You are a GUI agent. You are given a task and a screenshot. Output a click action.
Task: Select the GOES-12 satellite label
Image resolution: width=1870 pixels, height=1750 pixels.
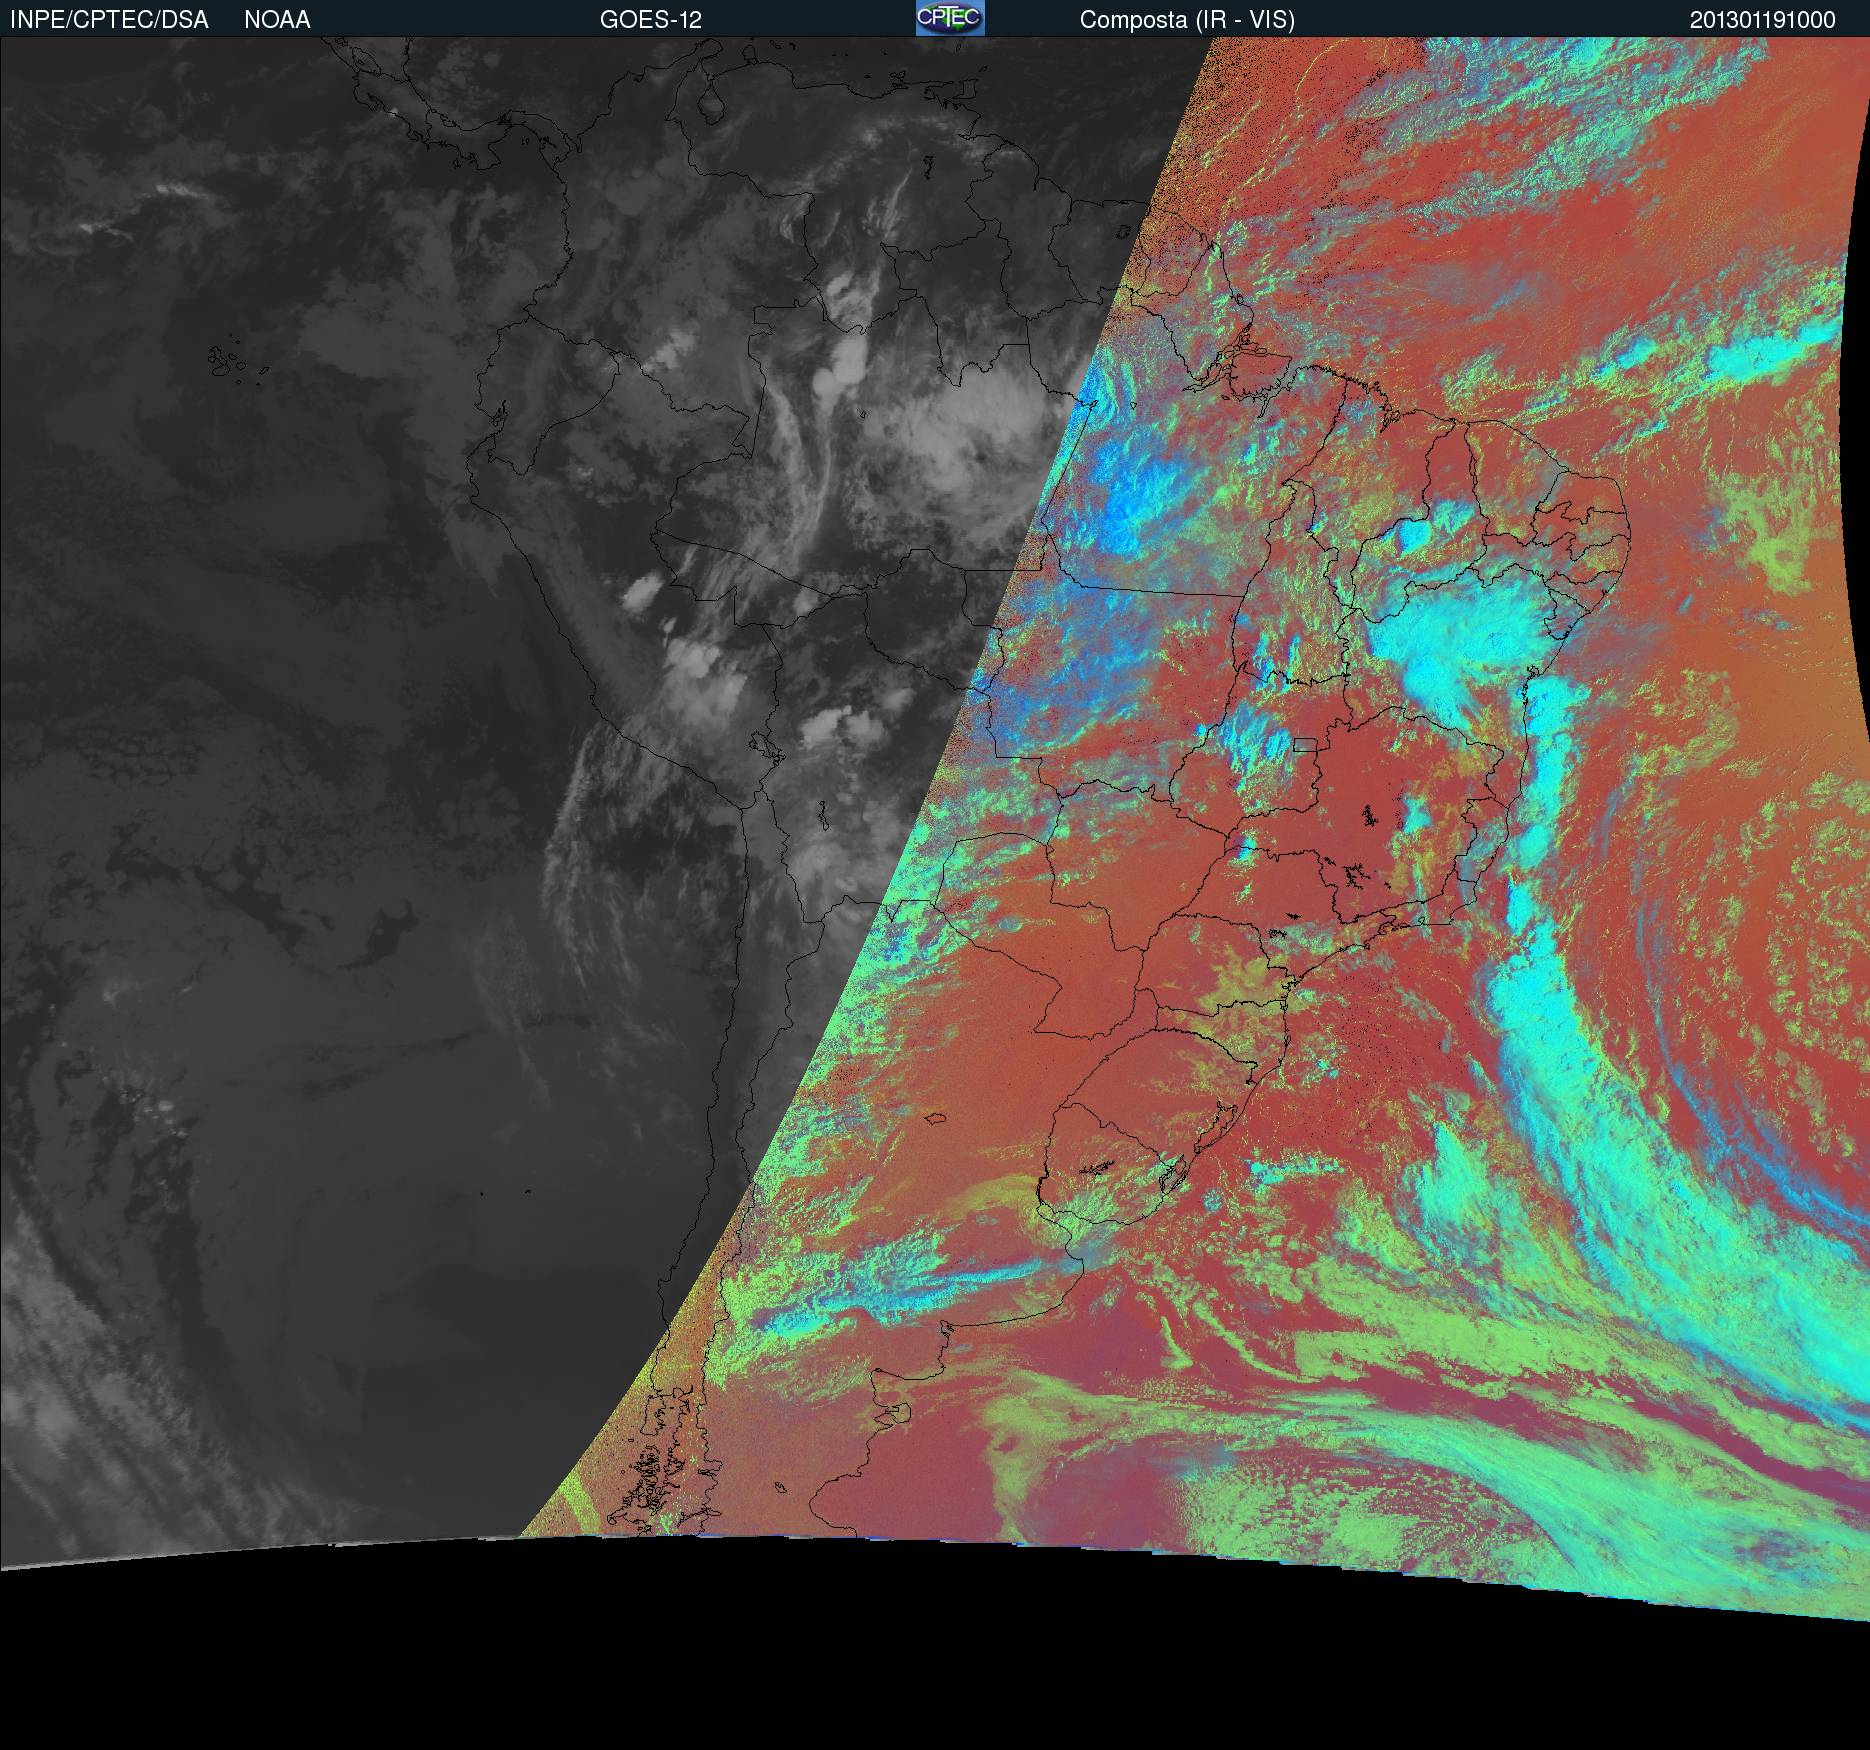point(651,20)
